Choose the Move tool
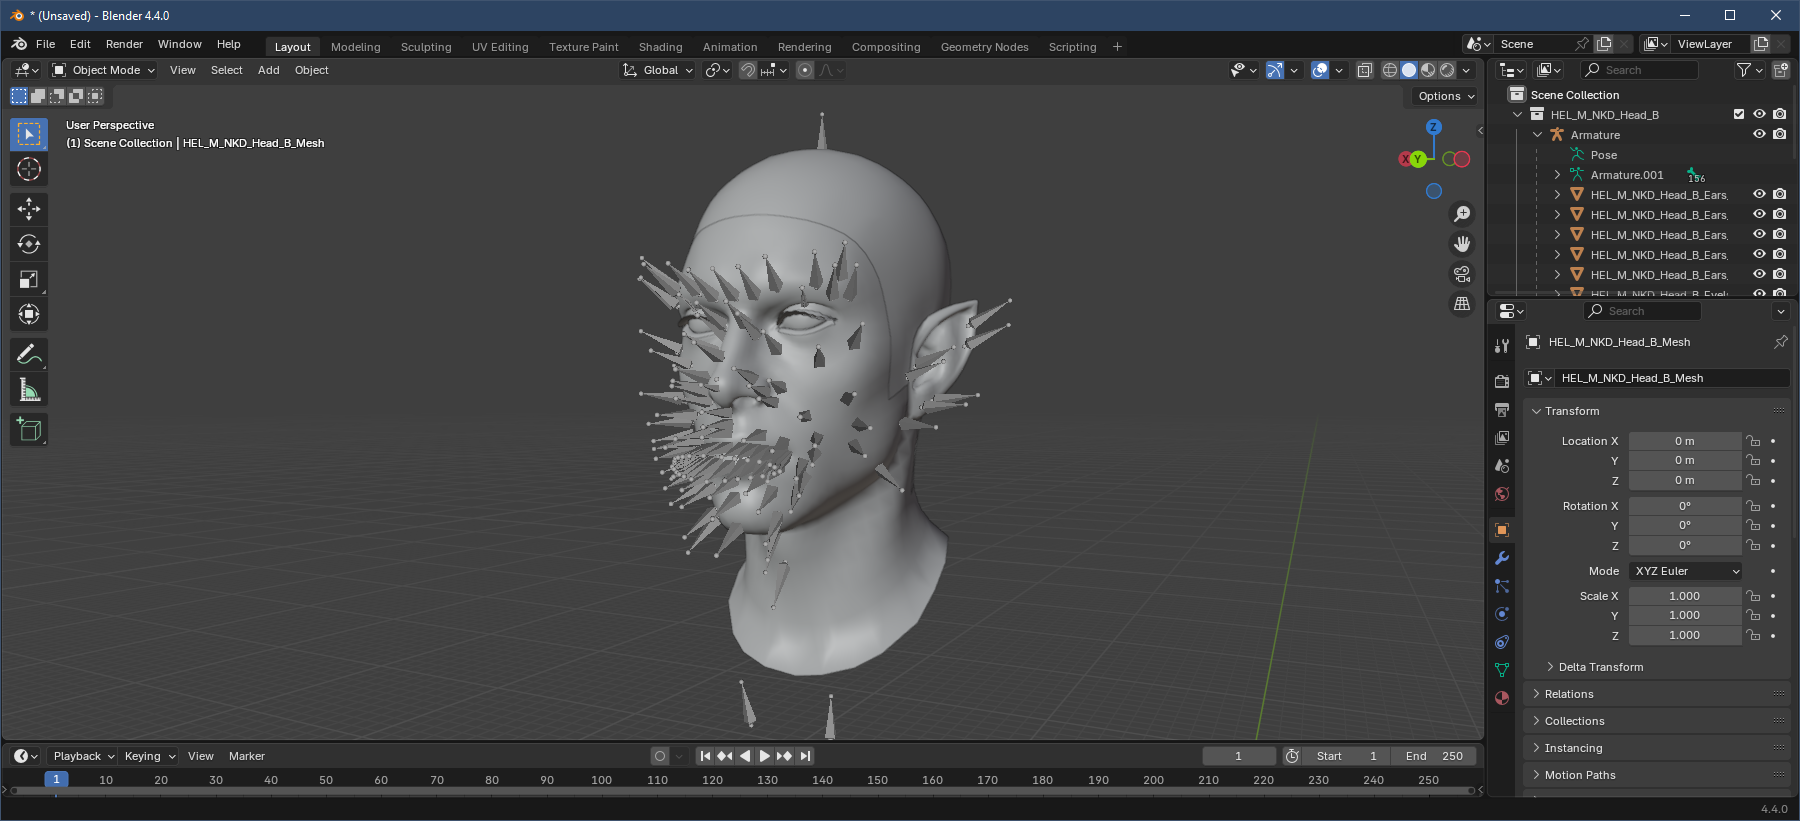1800x821 pixels. tap(29, 208)
